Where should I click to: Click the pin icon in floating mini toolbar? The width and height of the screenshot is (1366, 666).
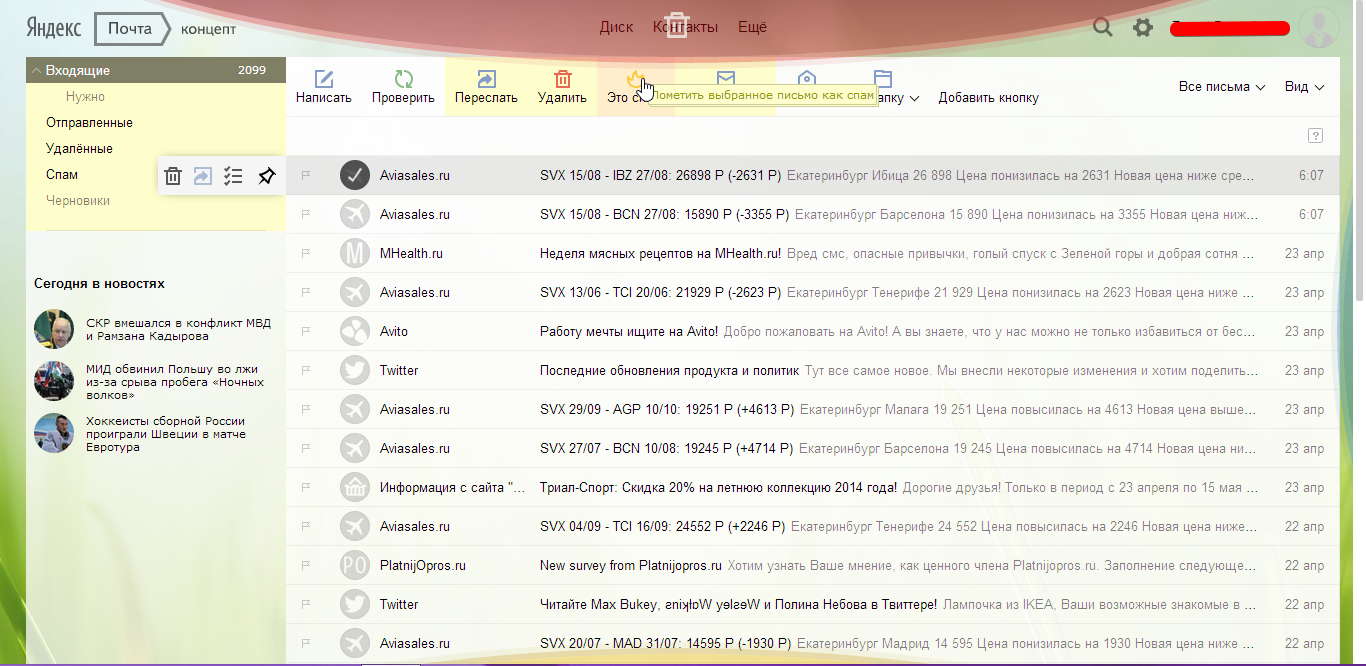click(x=266, y=176)
